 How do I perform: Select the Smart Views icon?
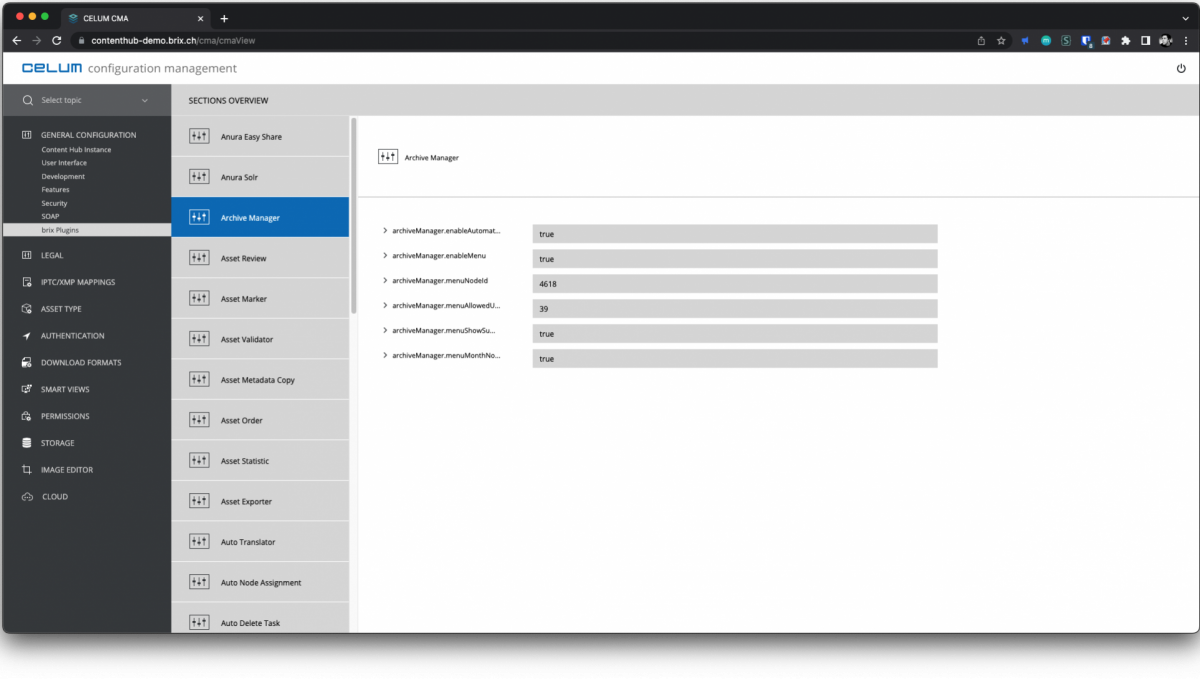click(x=27, y=389)
